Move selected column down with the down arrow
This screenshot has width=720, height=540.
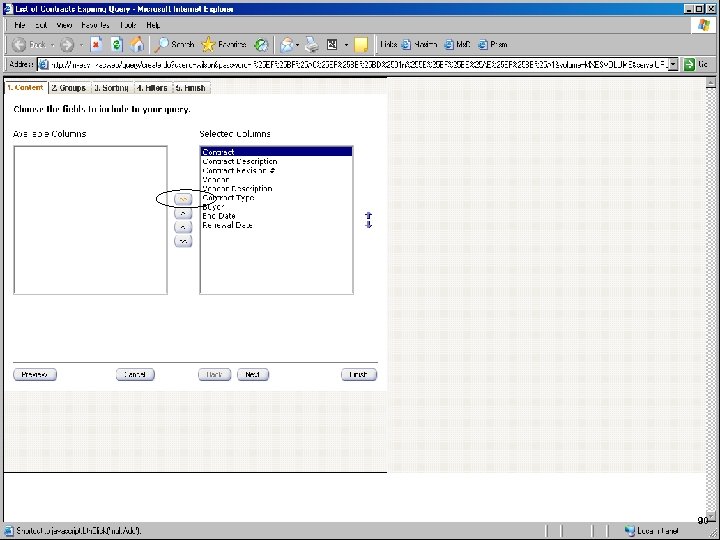(368, 224)
